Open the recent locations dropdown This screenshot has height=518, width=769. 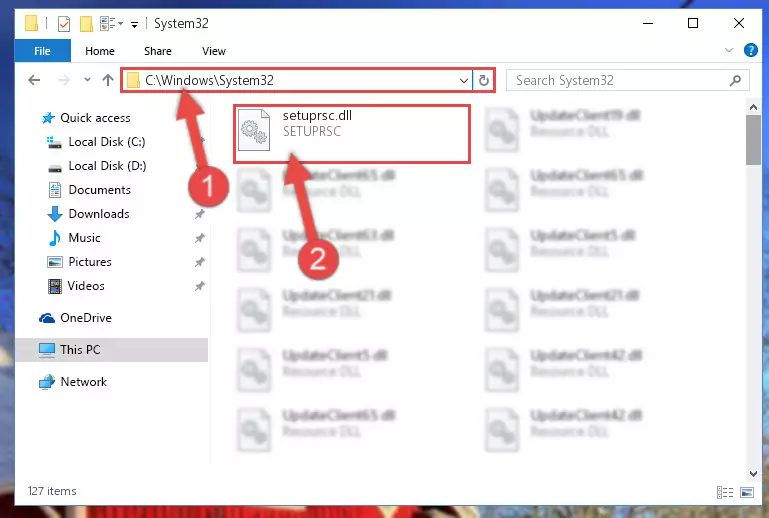(x=87, y=79)
